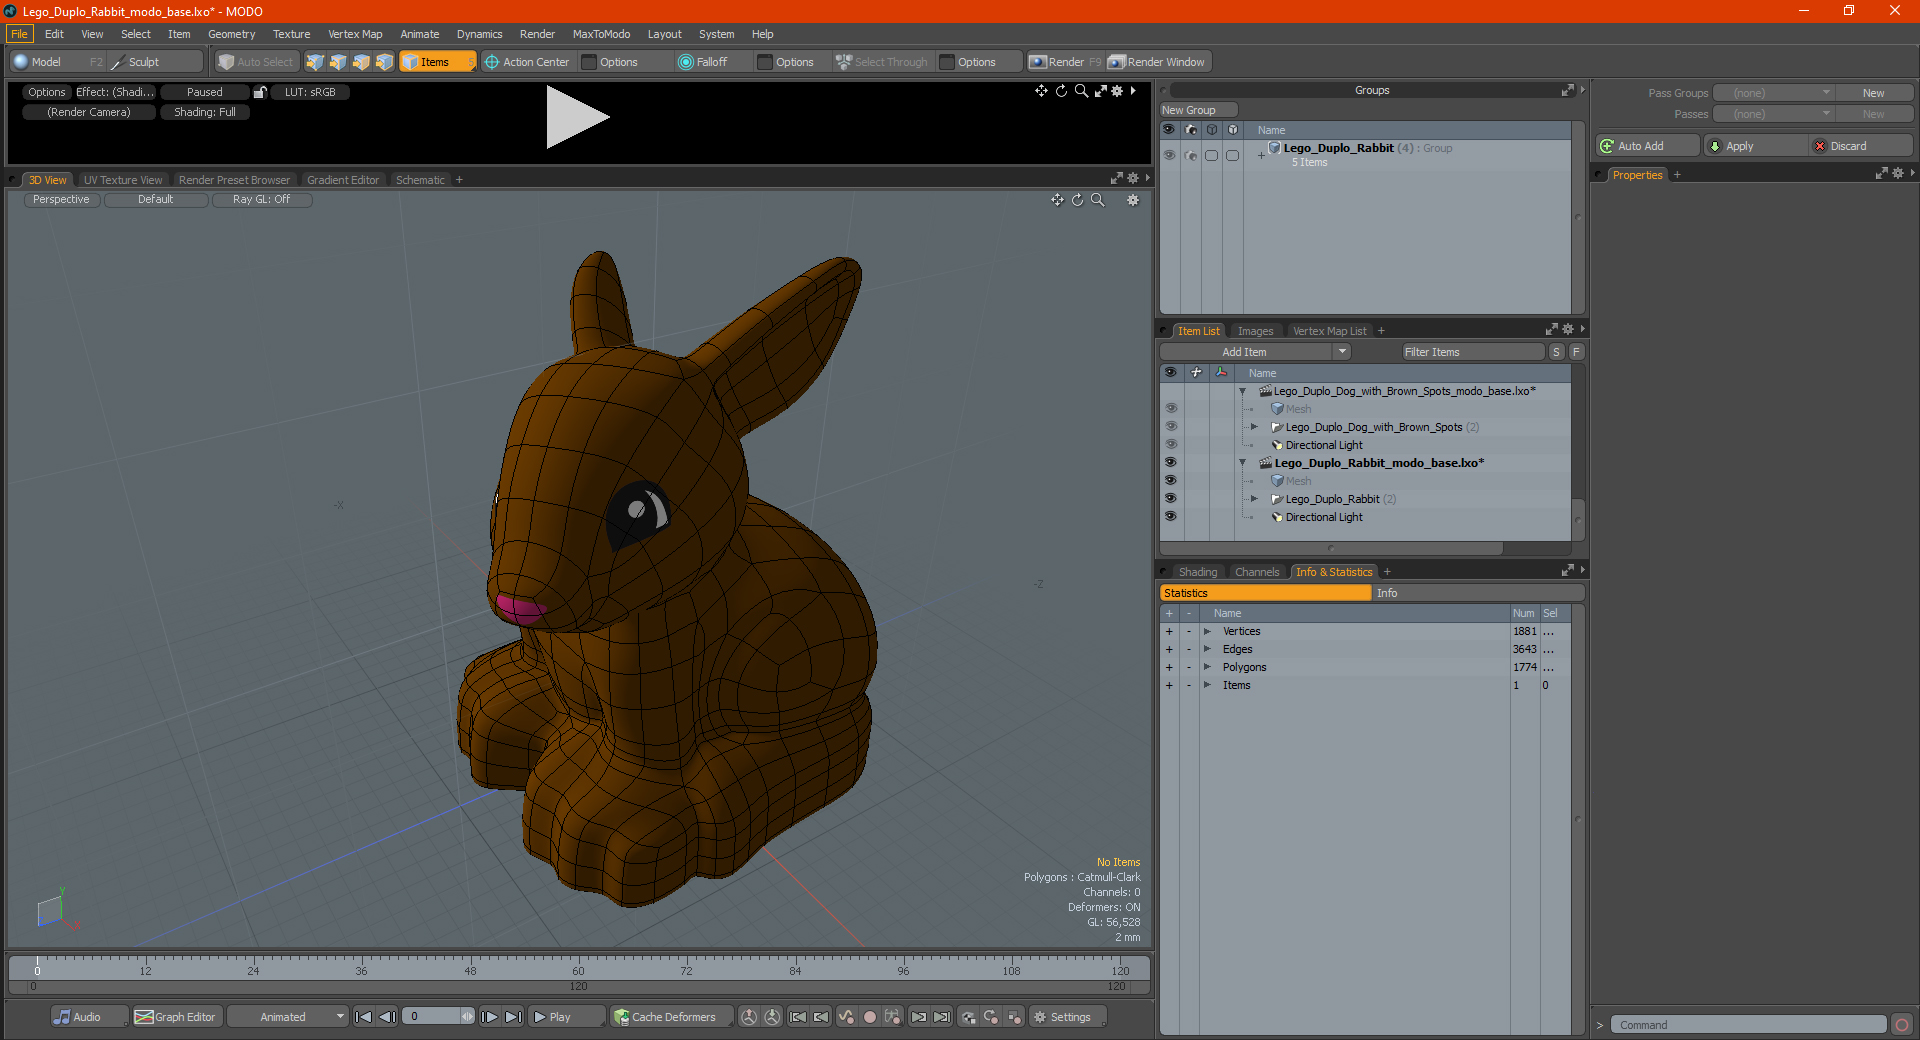Go to last frame
The height and width of the screenshot is (1040, 1920).
click(513, 1017)
